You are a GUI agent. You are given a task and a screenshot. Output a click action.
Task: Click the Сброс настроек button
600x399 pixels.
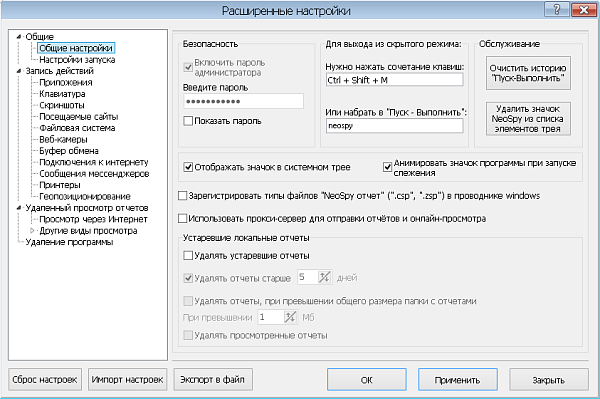pyautogui.click(x=45, y=379)
